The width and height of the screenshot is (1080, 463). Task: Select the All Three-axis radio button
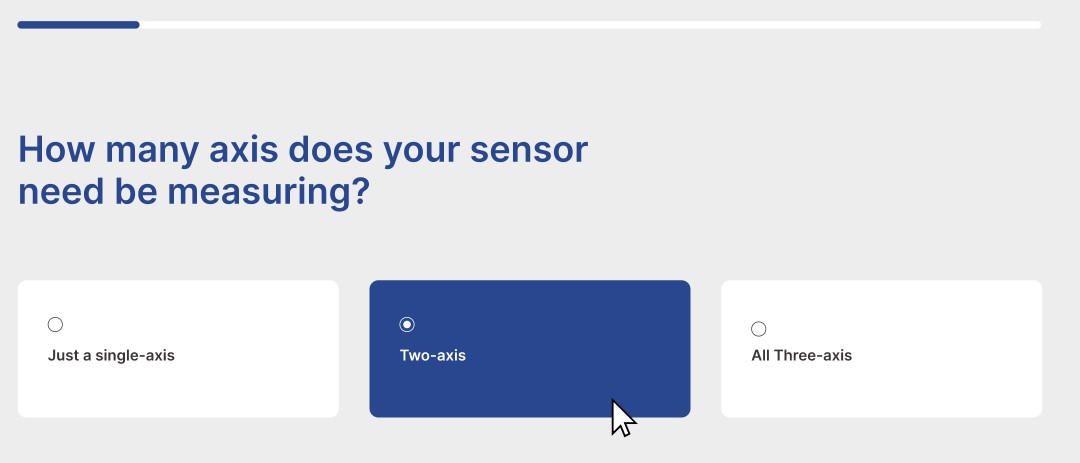[758, 329]
